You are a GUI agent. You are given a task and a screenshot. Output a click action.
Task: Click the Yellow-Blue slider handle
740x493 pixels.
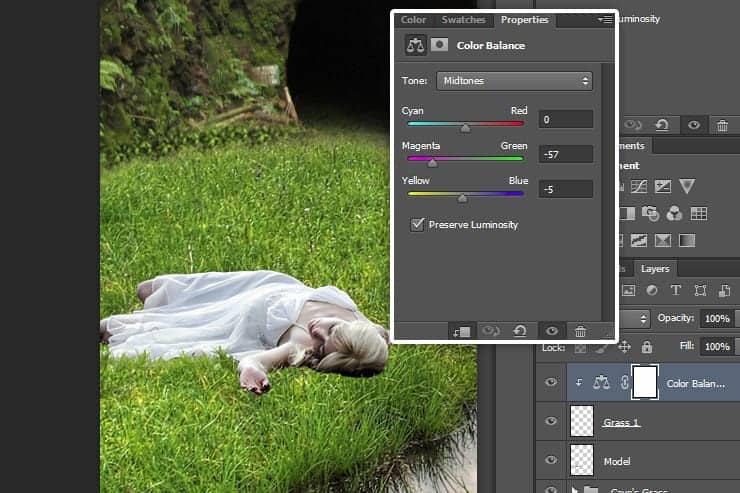click(462, 198)
